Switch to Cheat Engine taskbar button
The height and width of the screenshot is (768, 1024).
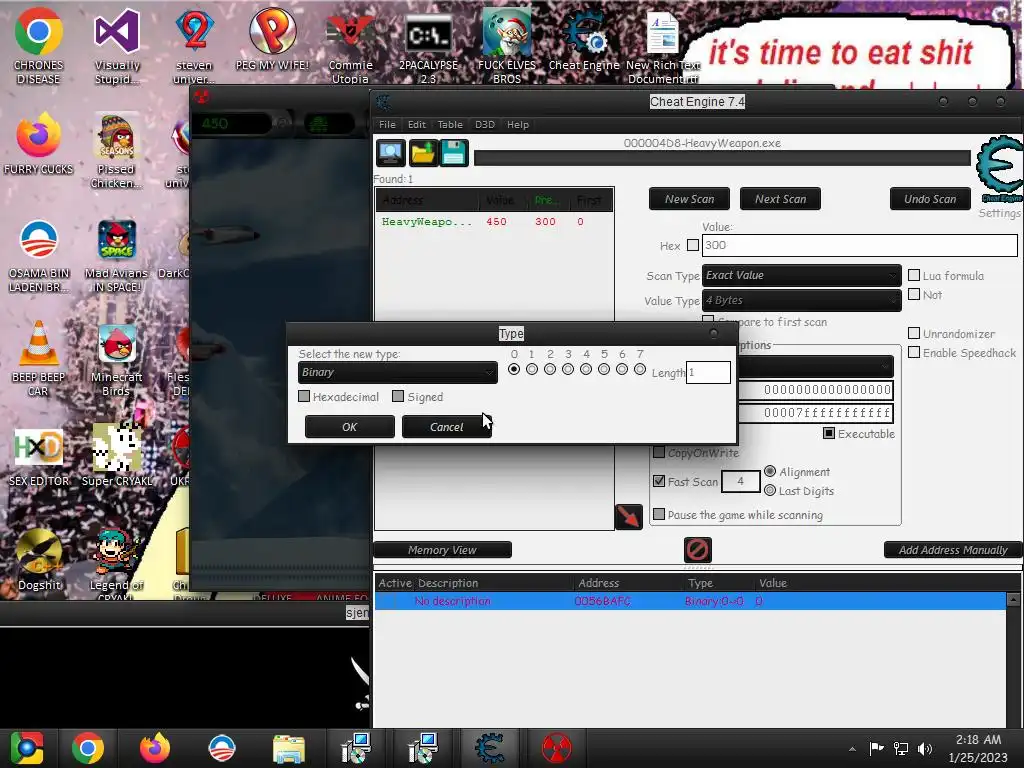point(490,748)
